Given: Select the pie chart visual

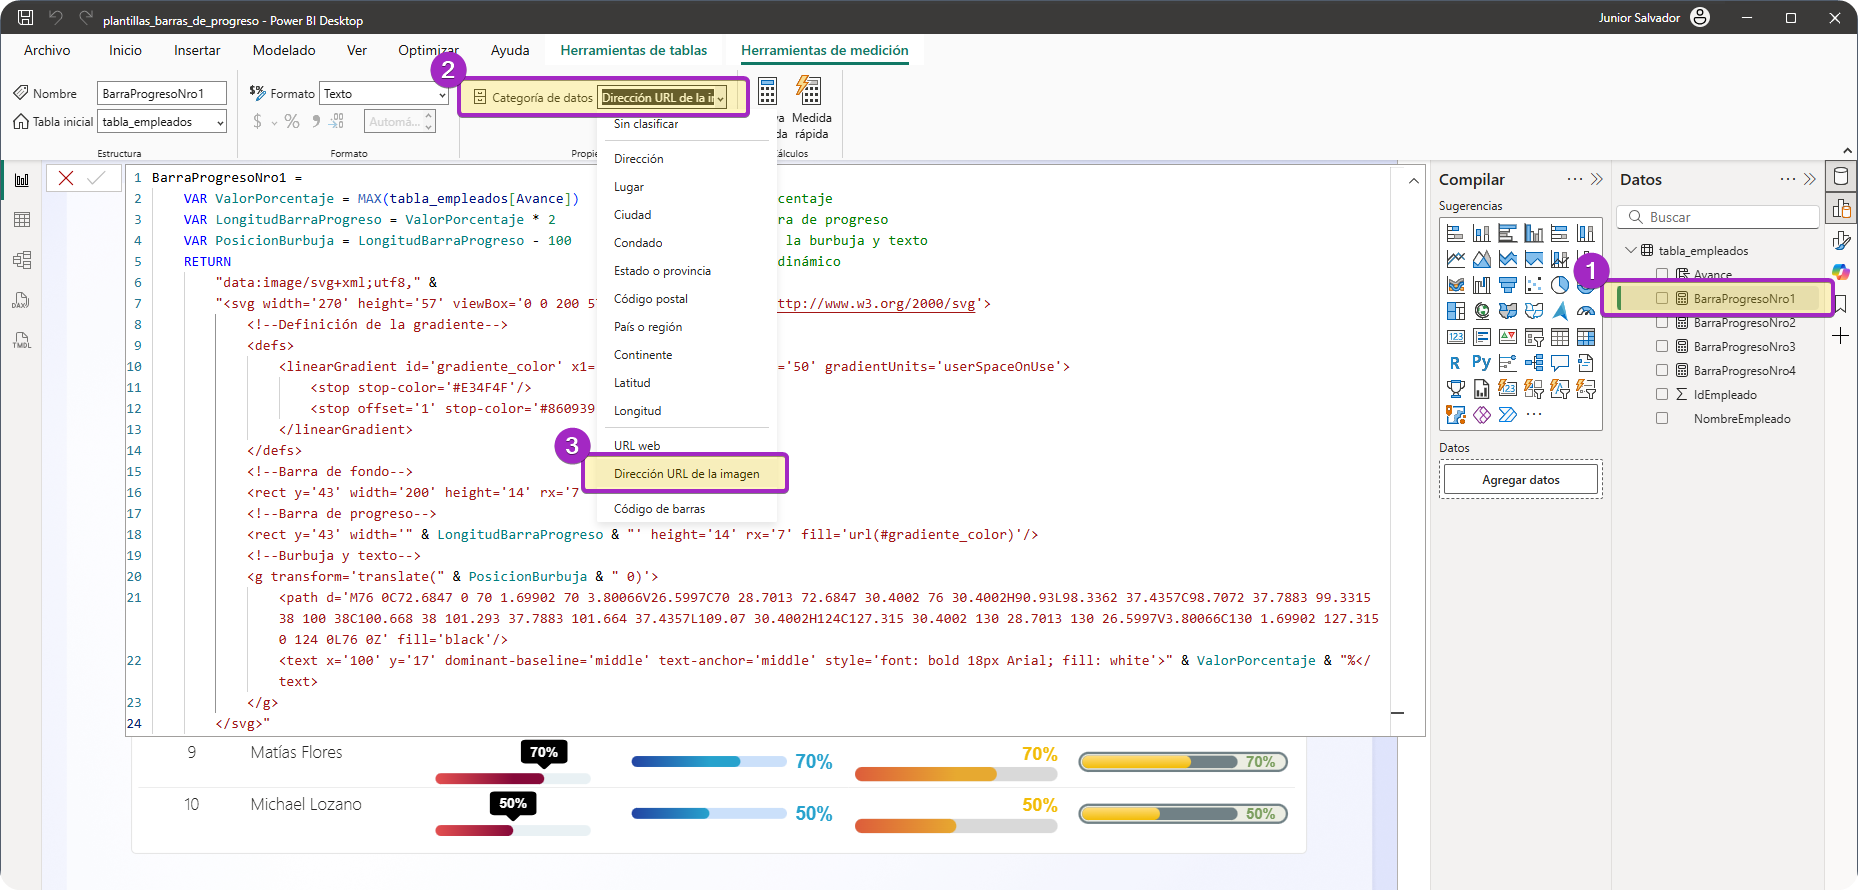Looking at the screenshot, I should (1560, 285).
